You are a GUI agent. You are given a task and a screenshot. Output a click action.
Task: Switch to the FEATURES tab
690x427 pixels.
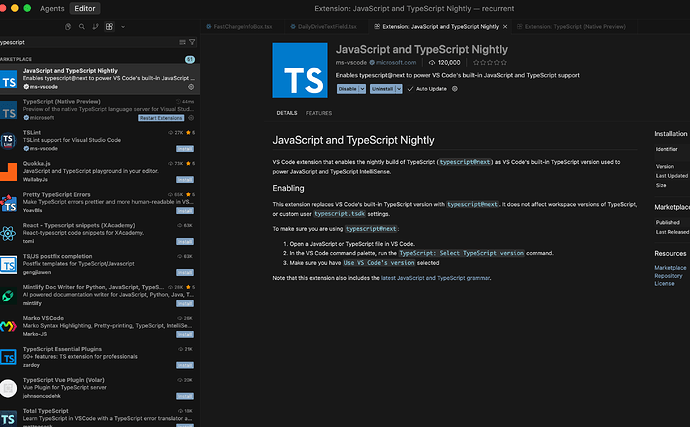click(x=319, y=113)
